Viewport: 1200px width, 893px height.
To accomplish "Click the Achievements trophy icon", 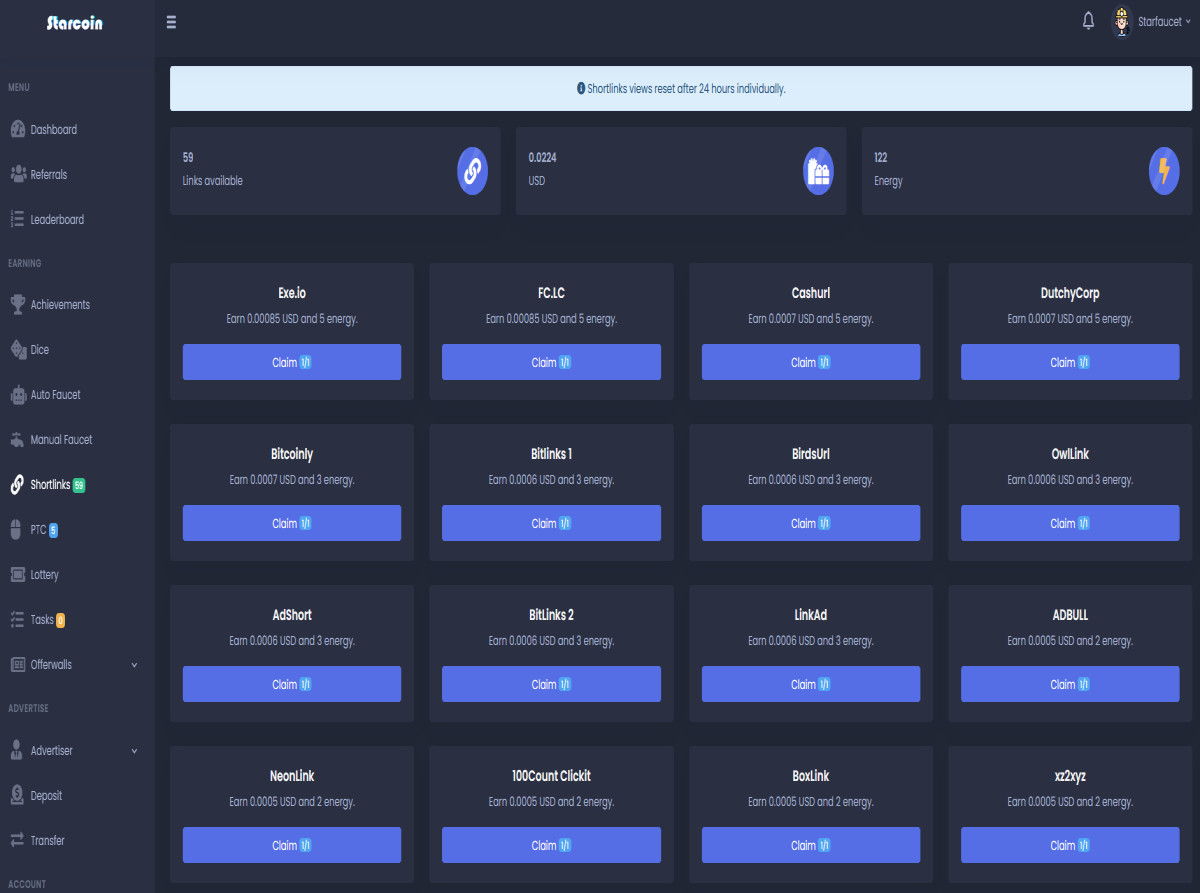I will (x=17, y=304).
